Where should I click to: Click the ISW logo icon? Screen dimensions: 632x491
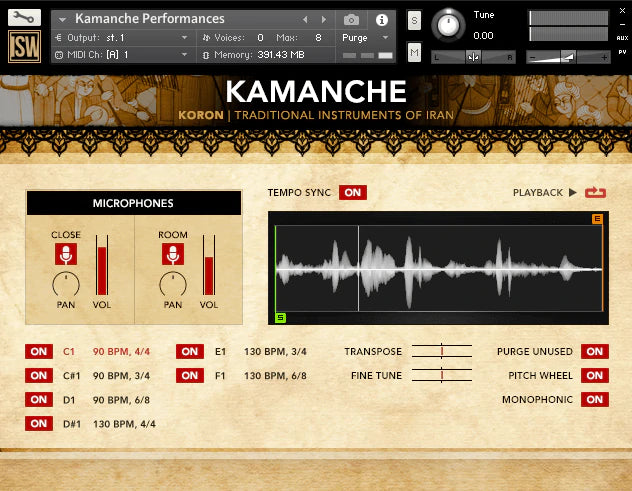(24, 47)
